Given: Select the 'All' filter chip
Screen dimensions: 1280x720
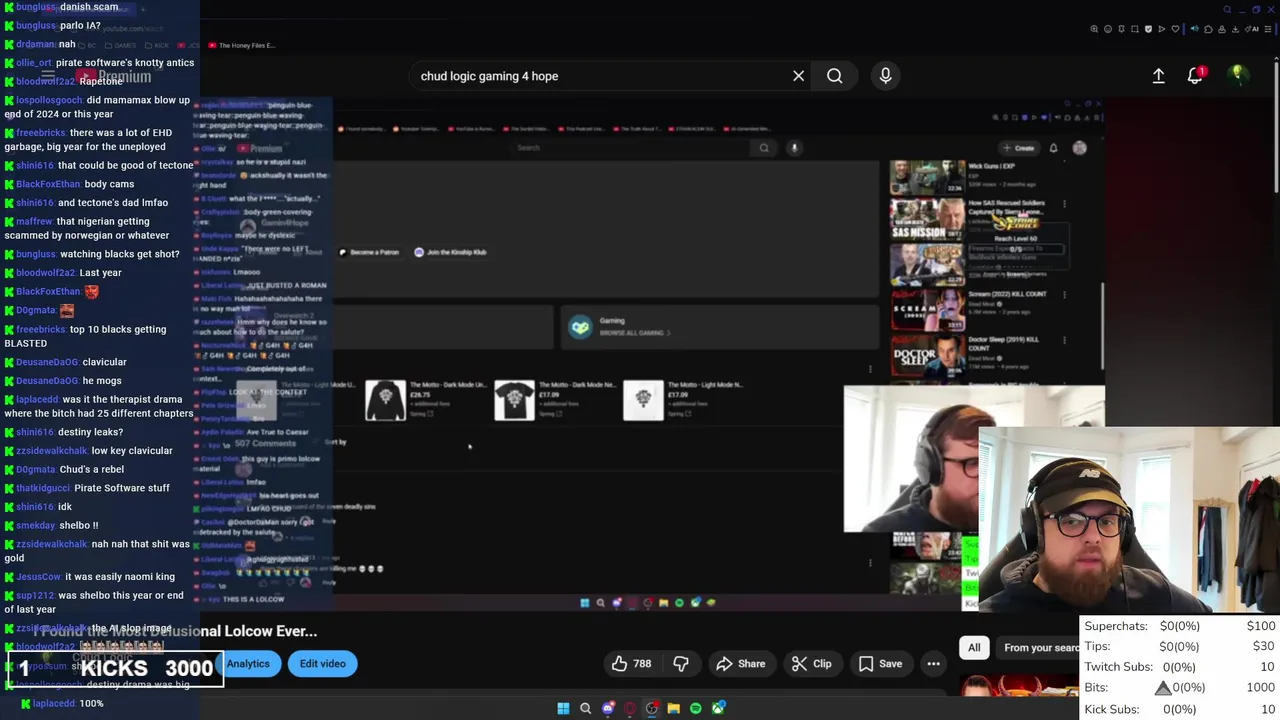Looking at the screenshot, I should [974, 648].
